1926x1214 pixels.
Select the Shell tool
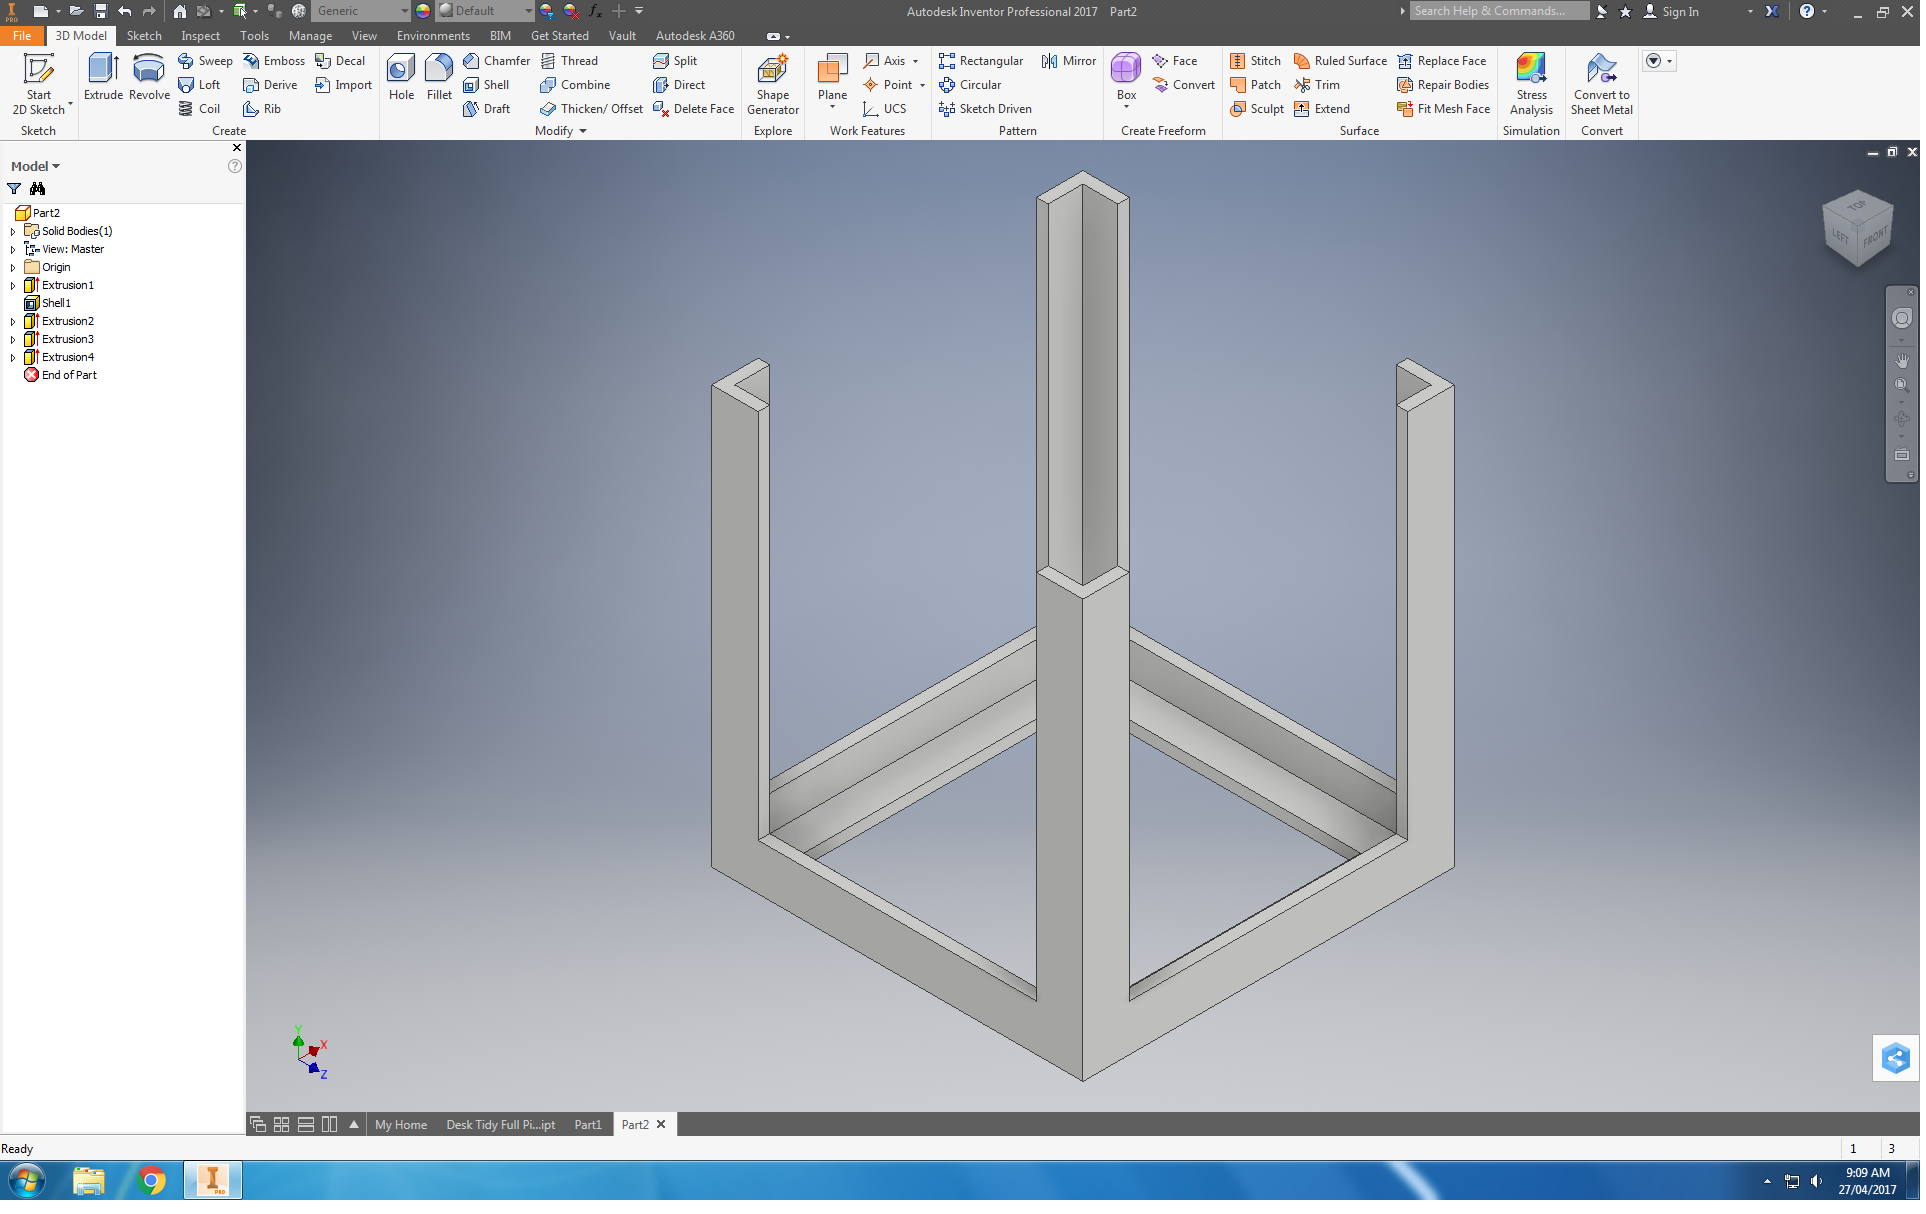pyautogui.click(x=487, y=85)
